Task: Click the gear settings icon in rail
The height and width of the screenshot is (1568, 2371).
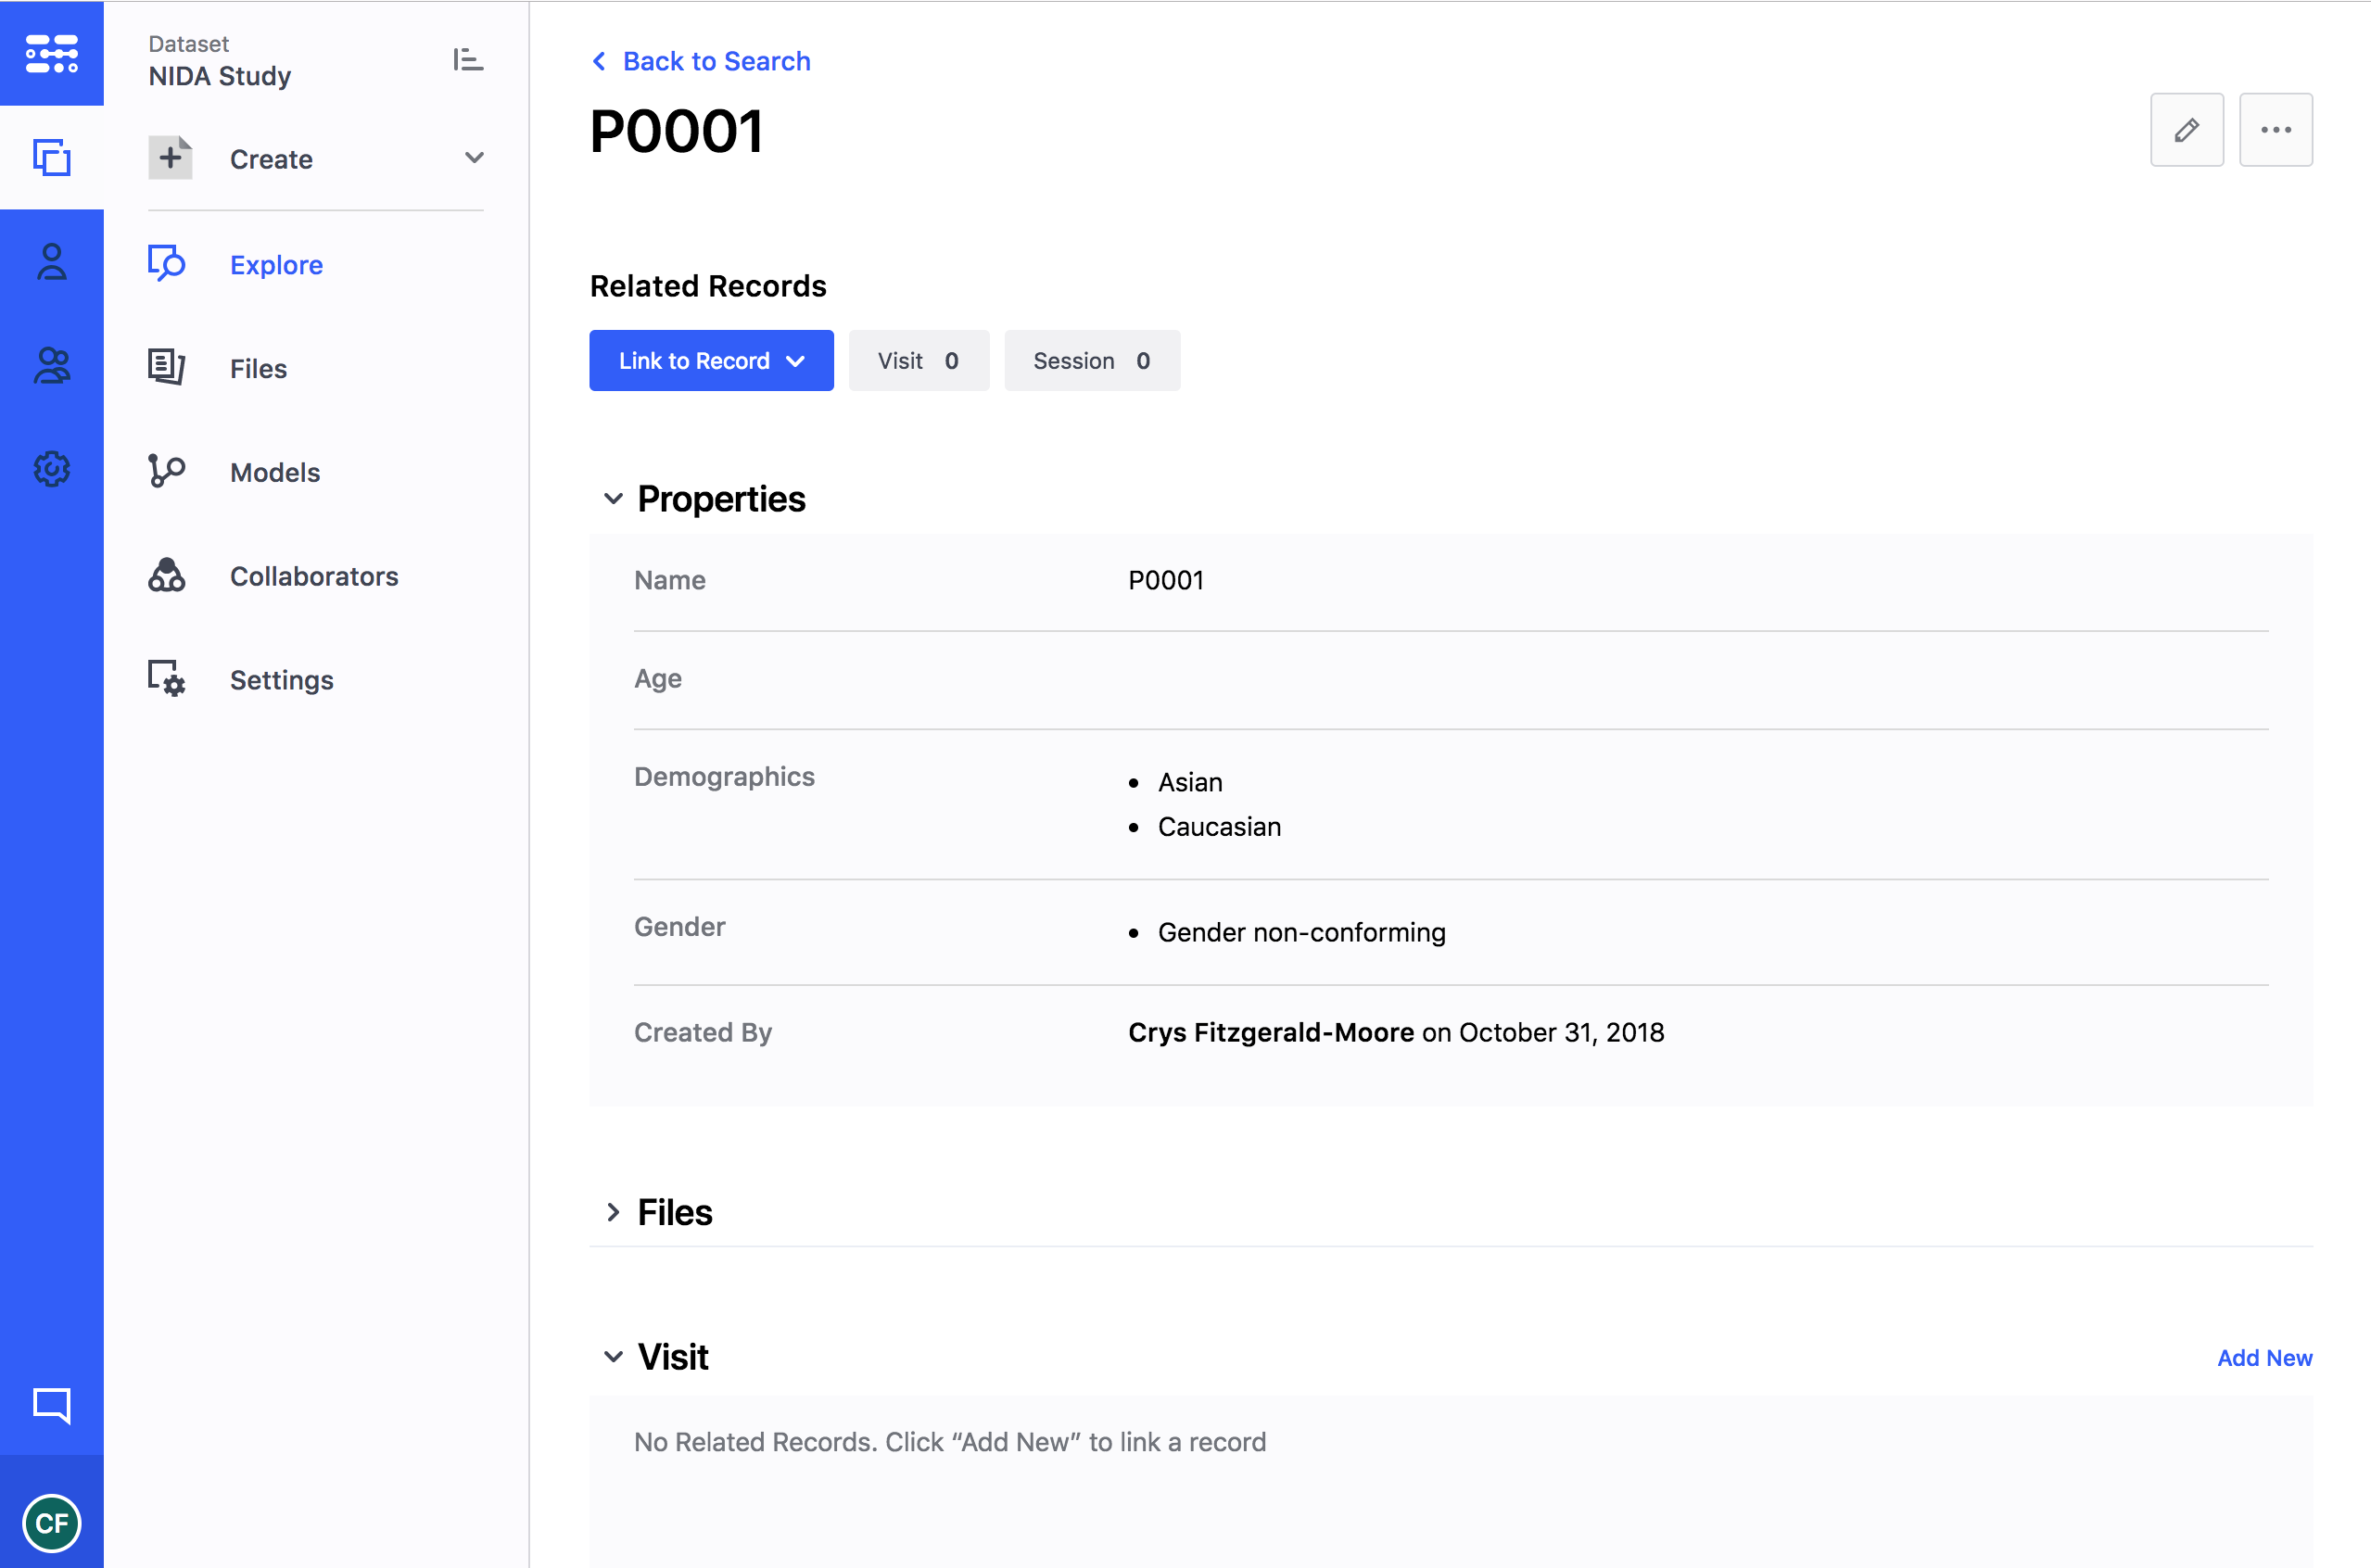Action: pyautogui.click(x=52, y=469)
